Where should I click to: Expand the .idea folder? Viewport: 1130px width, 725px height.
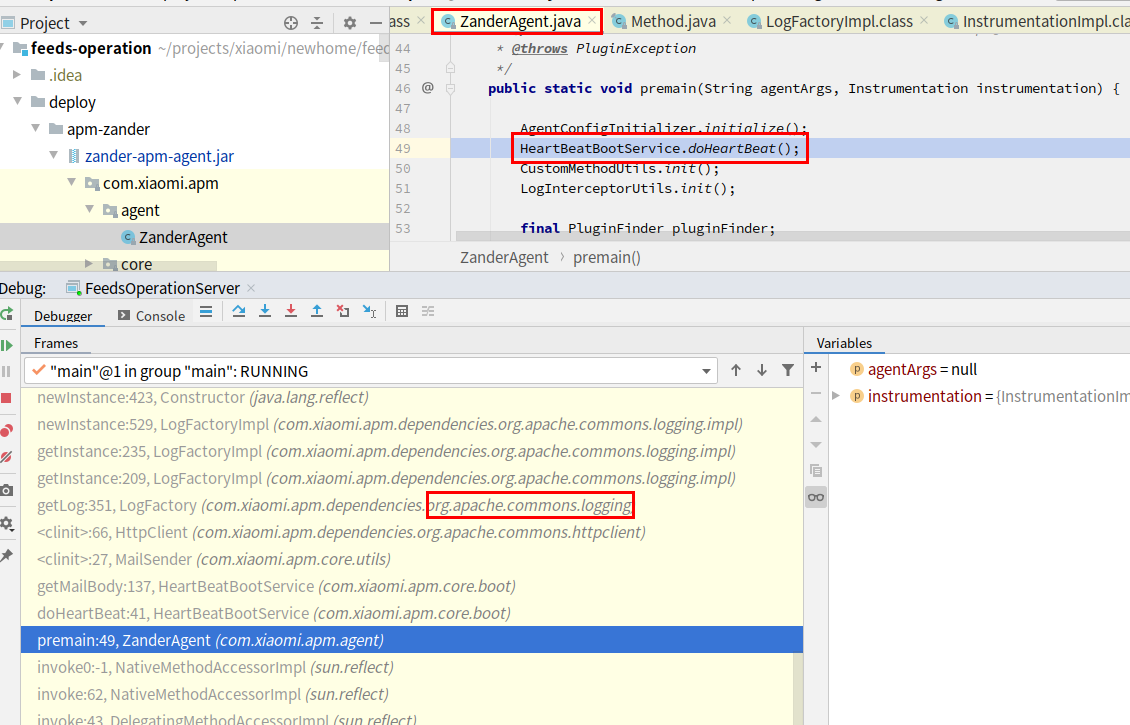coord(17,75)
